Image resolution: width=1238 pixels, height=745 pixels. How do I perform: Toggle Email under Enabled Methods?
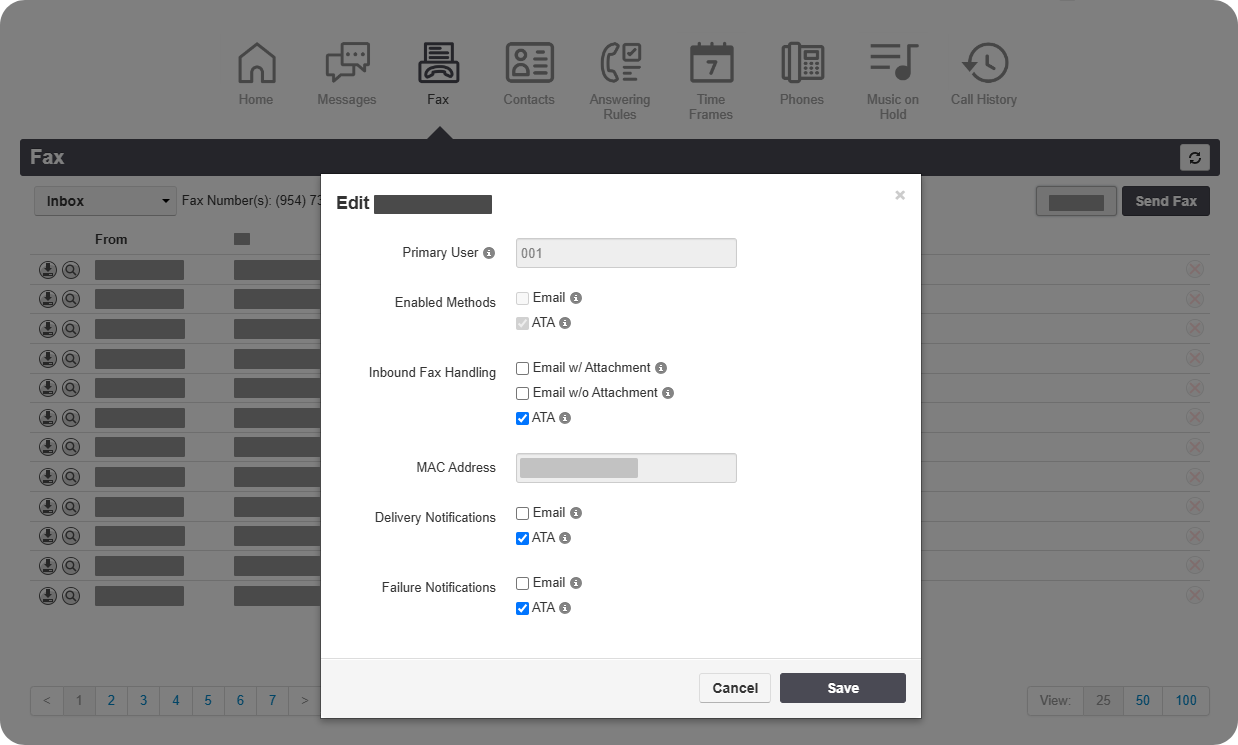click(522, 297)
